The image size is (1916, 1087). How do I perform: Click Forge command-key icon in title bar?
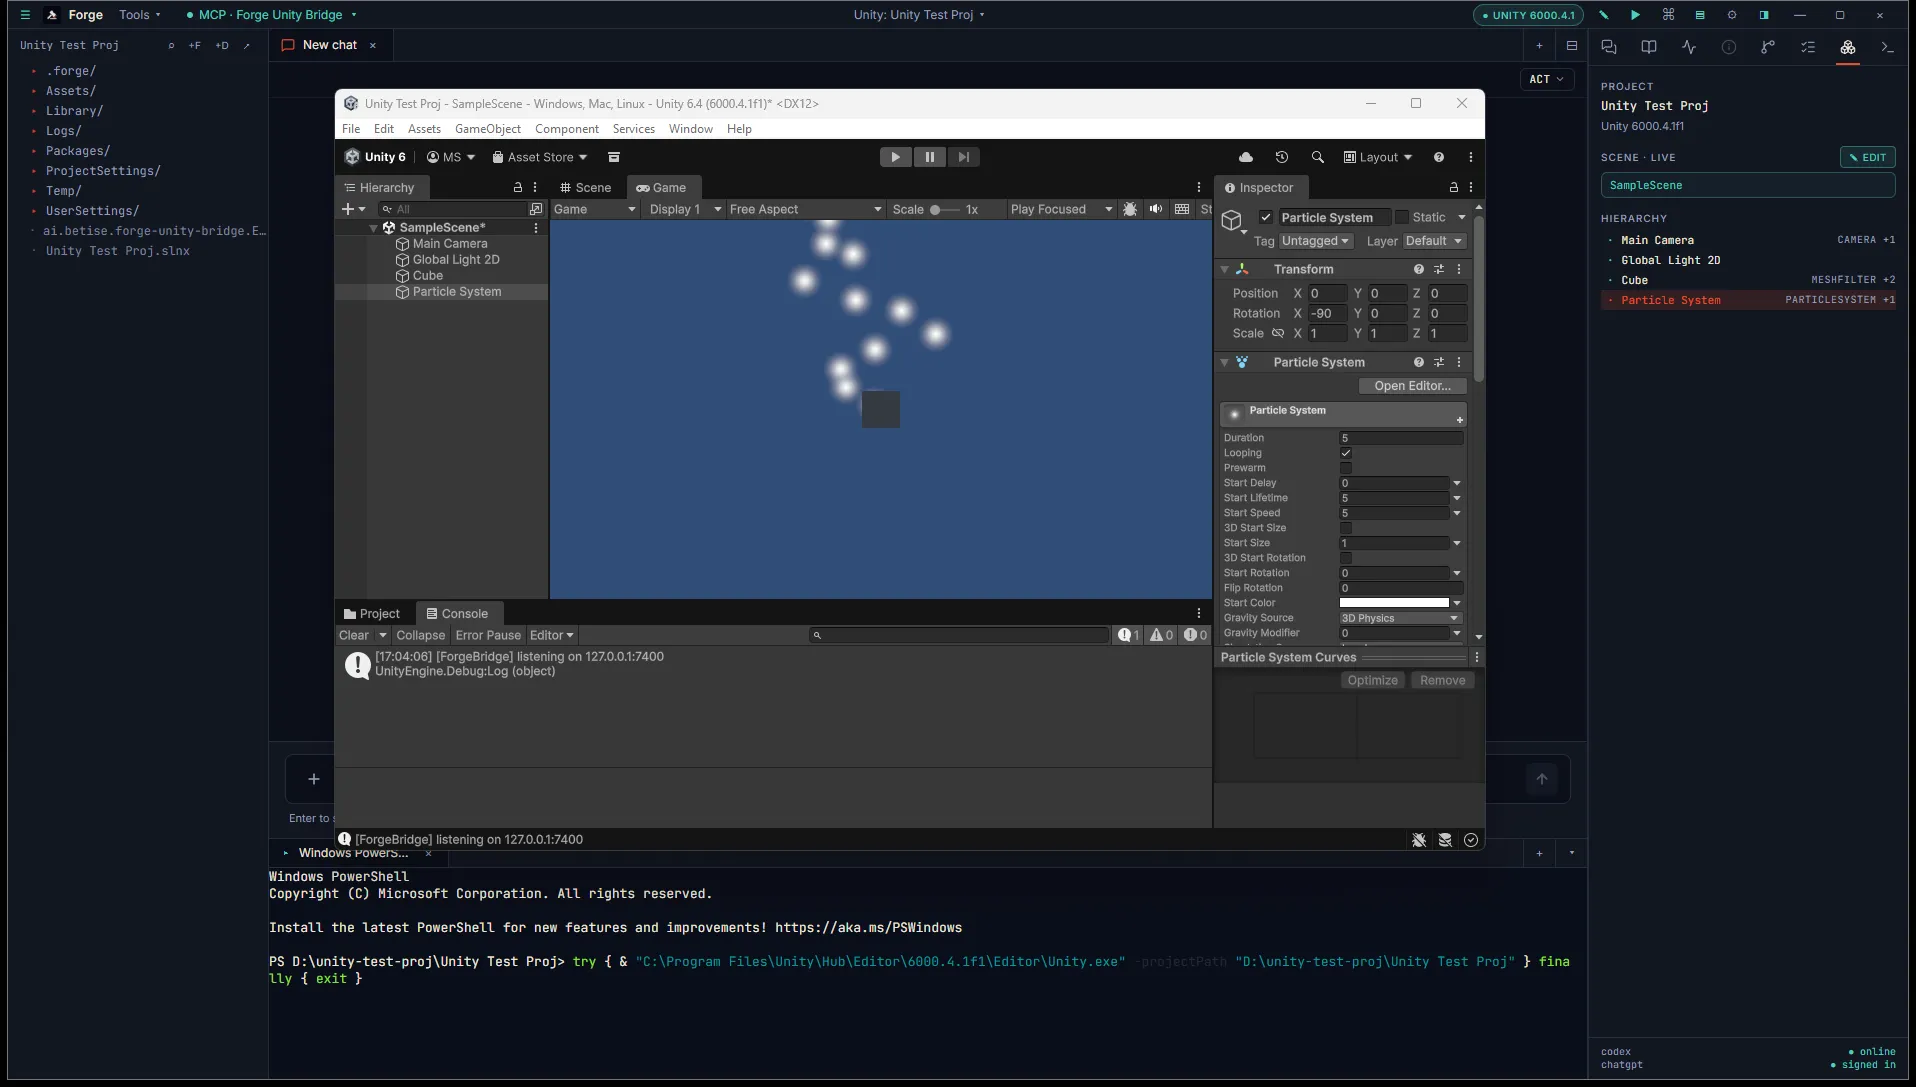click(1668, 15)
